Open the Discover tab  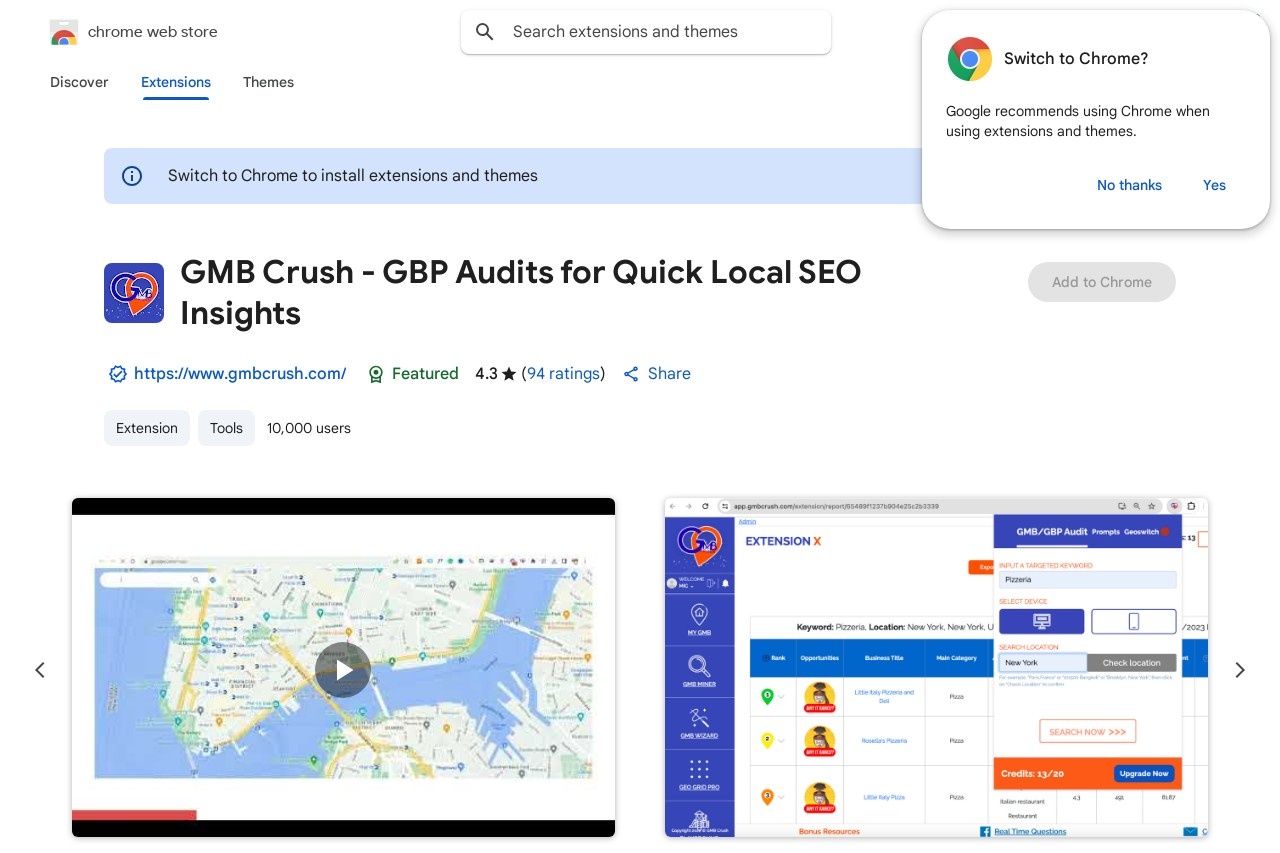pos(79,82)
